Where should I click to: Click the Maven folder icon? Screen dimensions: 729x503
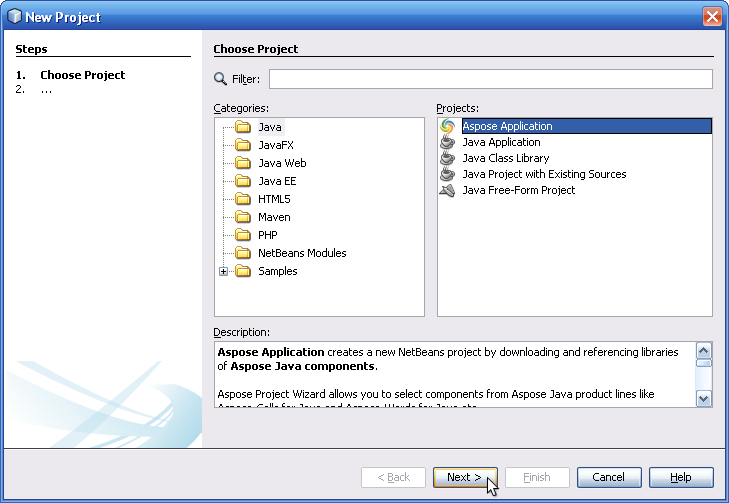pyautogui.click(x=243, y=217)
